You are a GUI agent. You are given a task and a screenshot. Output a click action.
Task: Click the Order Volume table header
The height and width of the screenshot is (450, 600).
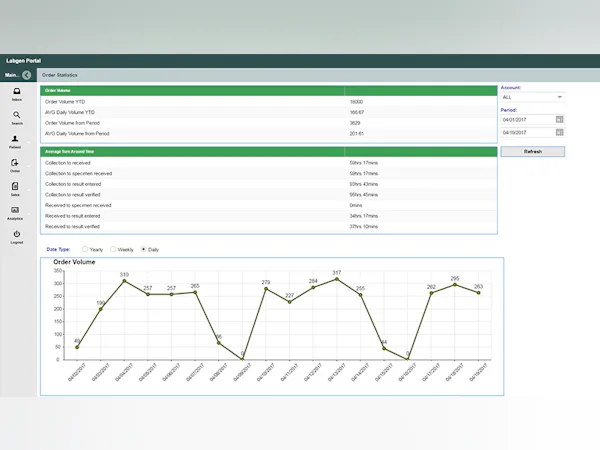pos(269,91)
